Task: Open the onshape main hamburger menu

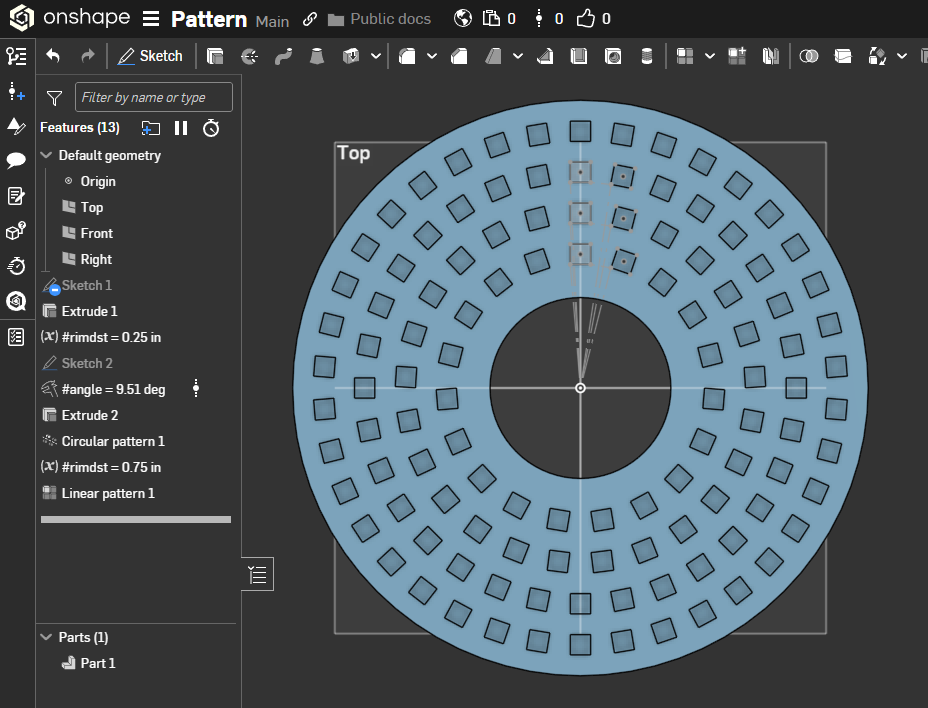Action: pos(150,19)
